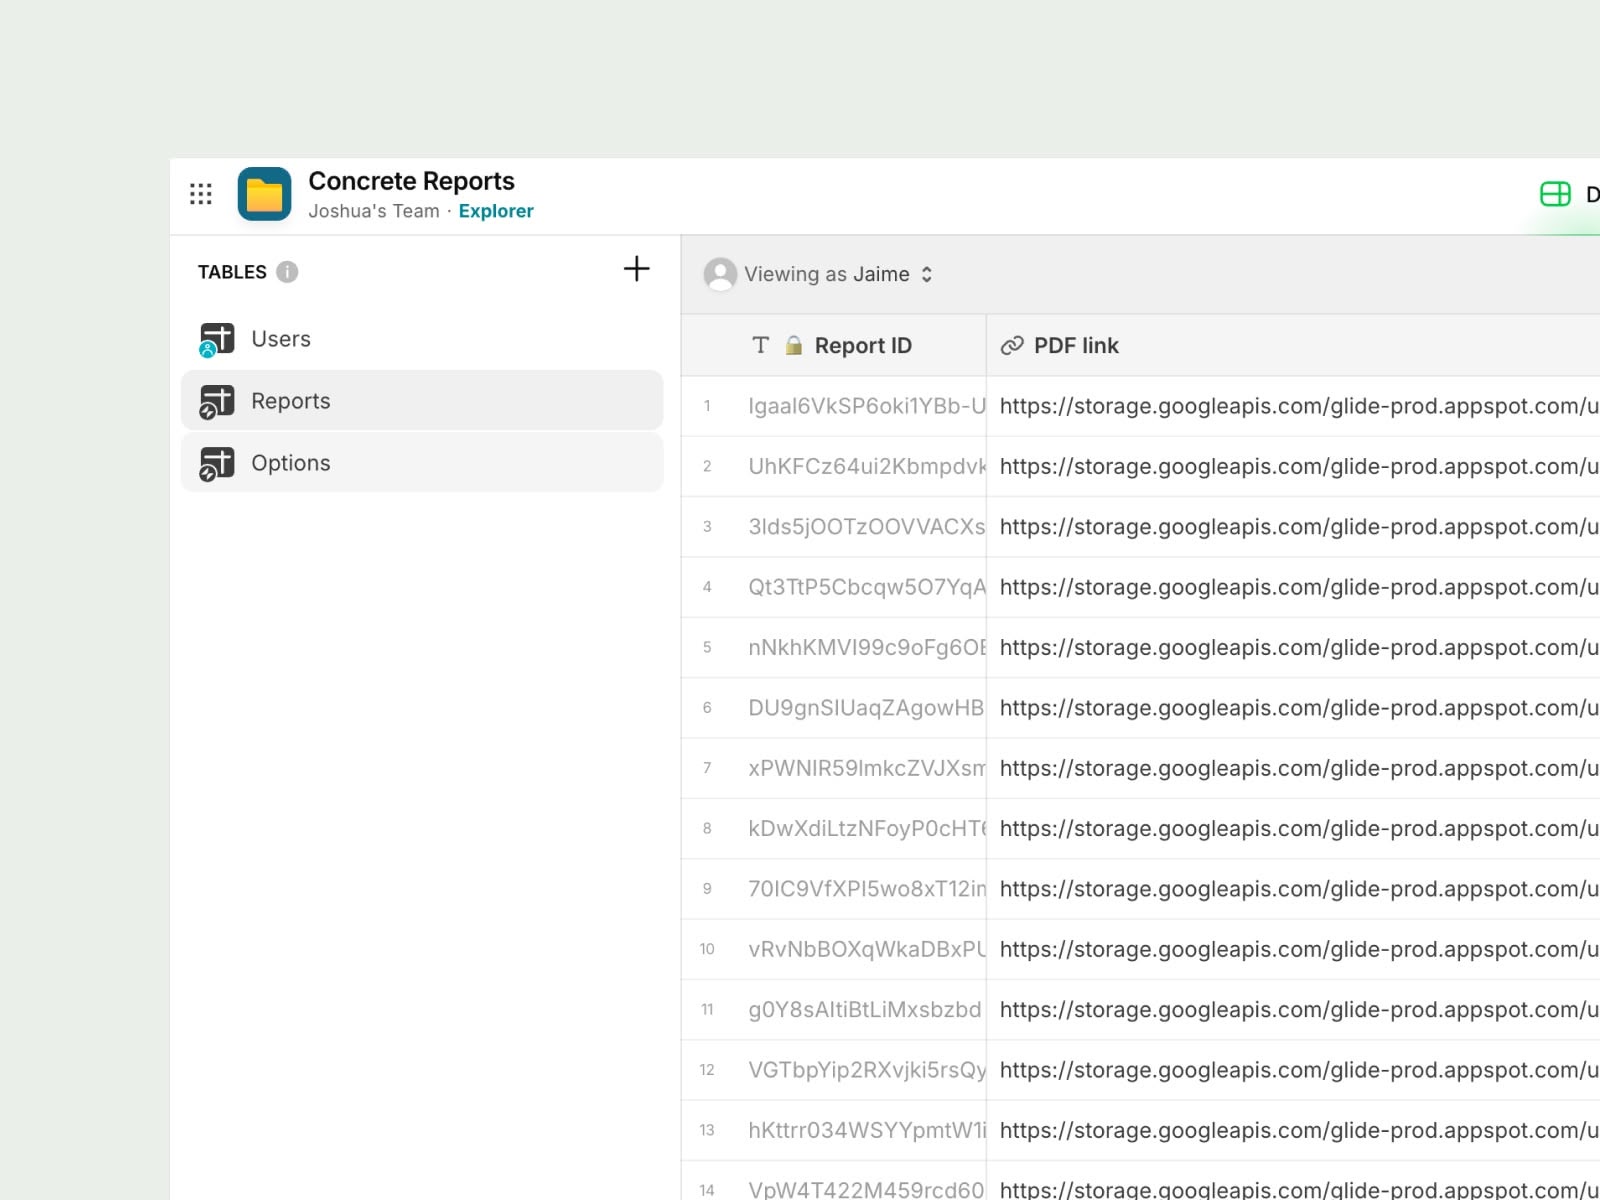Screen dimensions: 1600x1200
Task: Add a new table with plus icon
Action: point(637,268)
